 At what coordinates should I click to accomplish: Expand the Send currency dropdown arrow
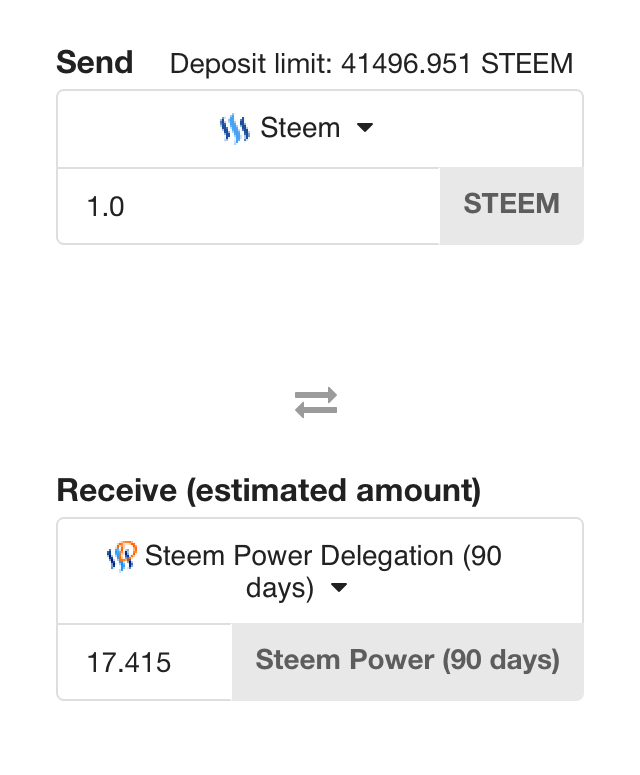pyautogui.click(x=365, y=128)
